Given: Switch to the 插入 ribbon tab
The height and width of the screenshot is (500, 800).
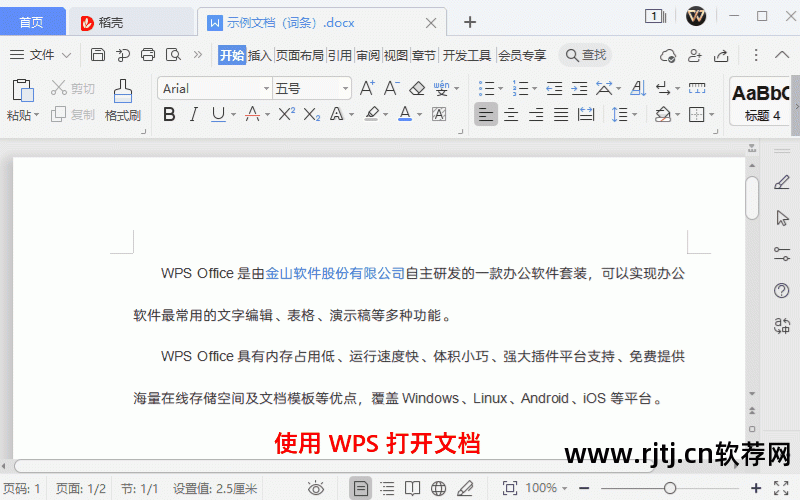Looking at the screenshot, I should [259, 55].
